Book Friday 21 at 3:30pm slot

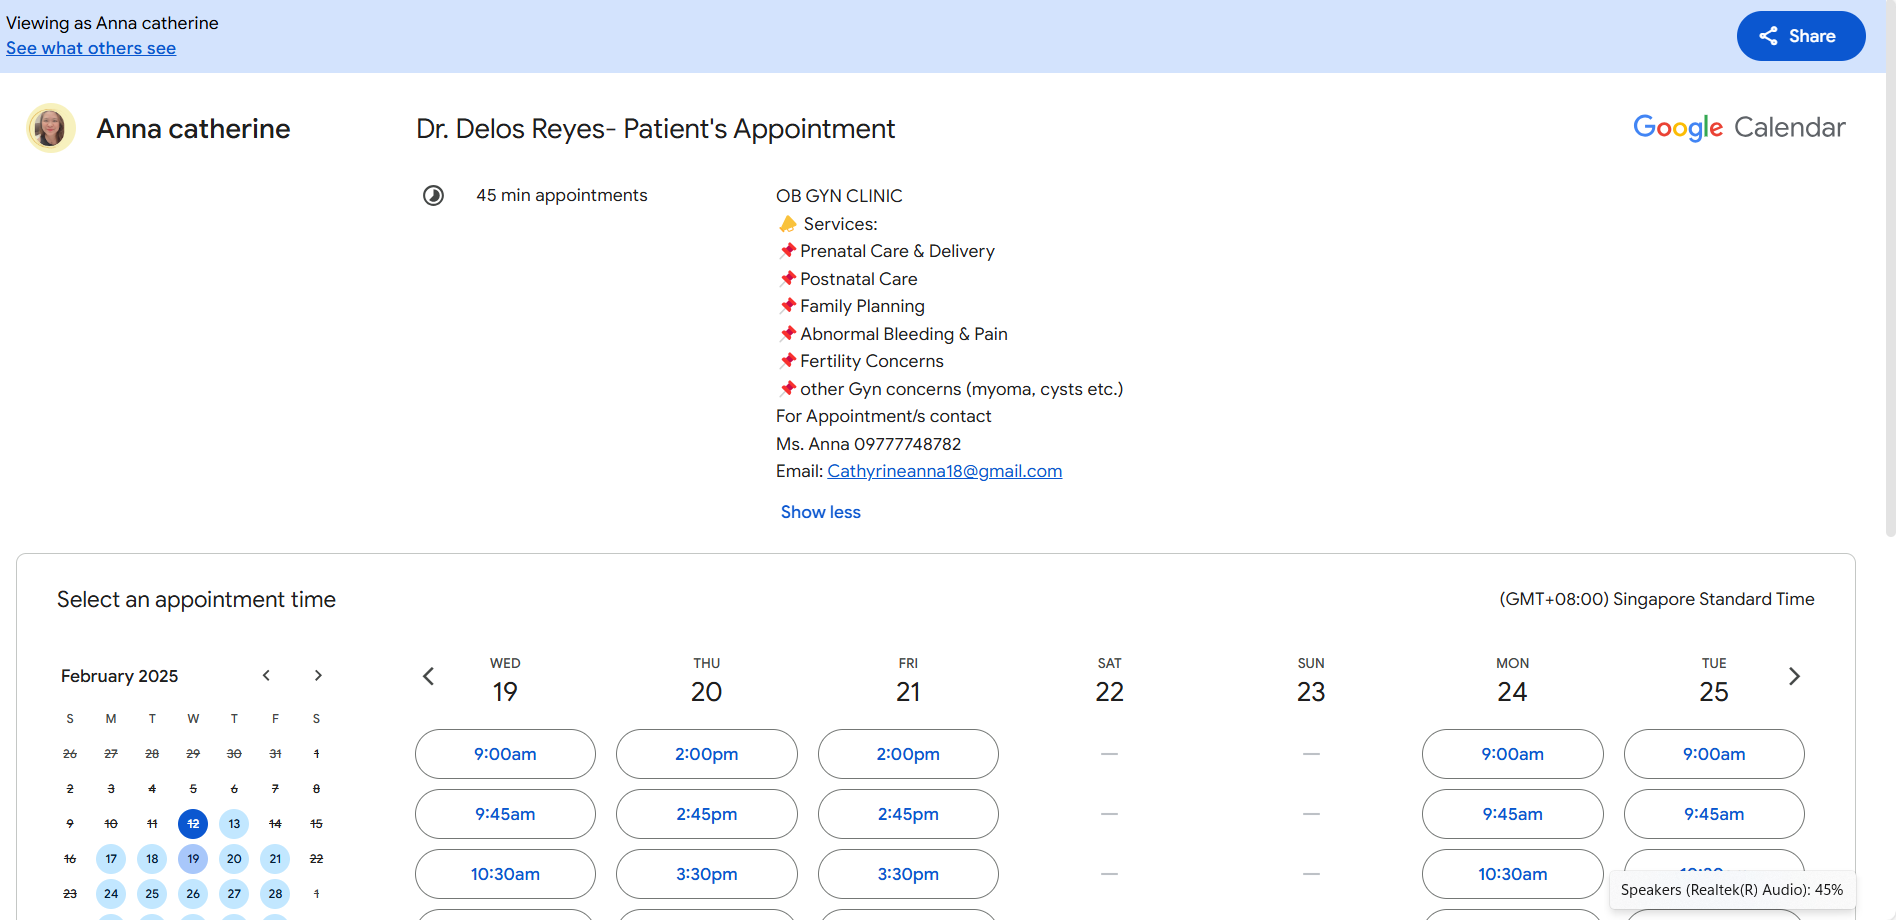click(x=908, y=874)
